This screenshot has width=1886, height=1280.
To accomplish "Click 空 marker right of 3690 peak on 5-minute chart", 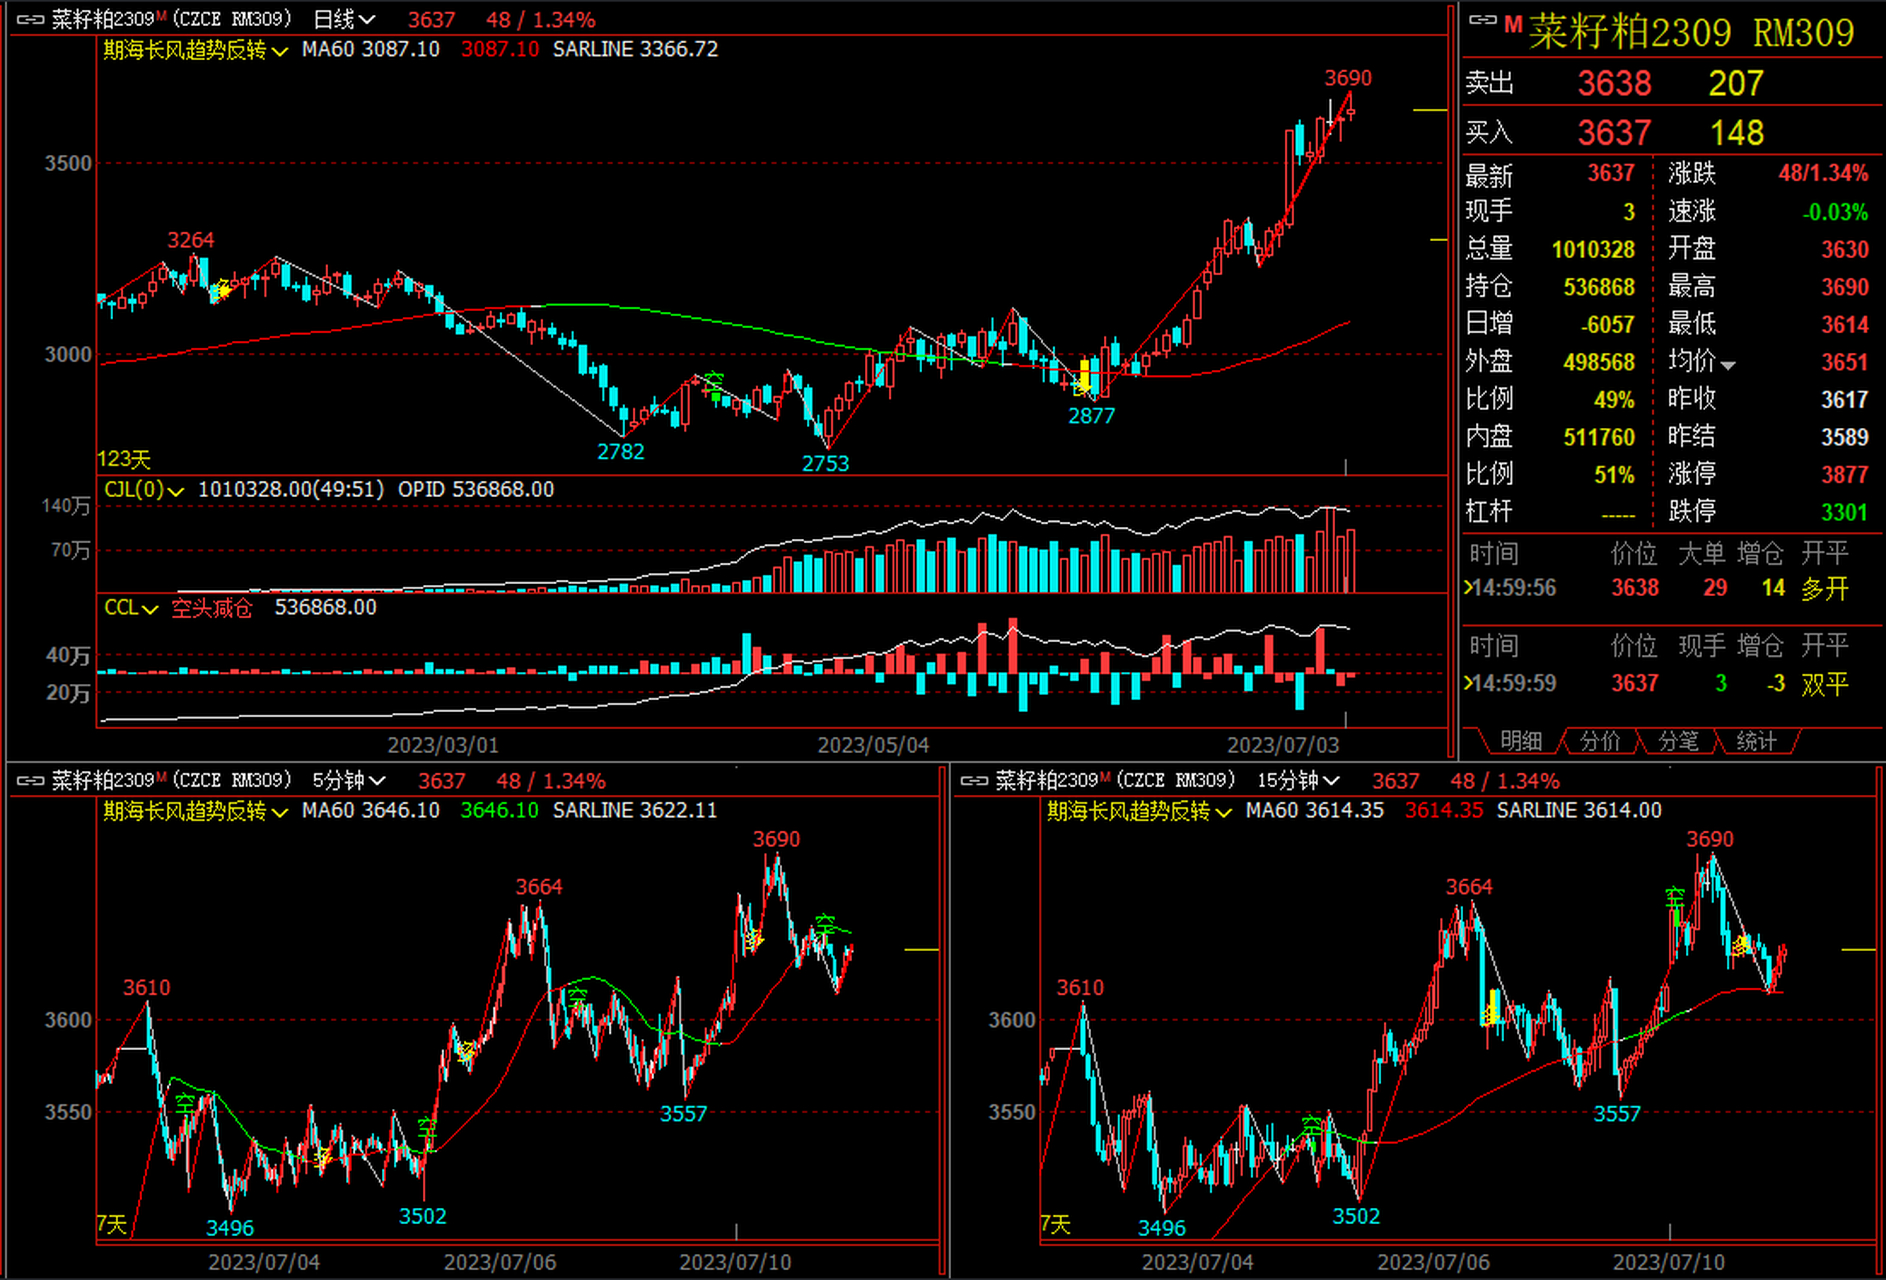I will coord(825,925).
